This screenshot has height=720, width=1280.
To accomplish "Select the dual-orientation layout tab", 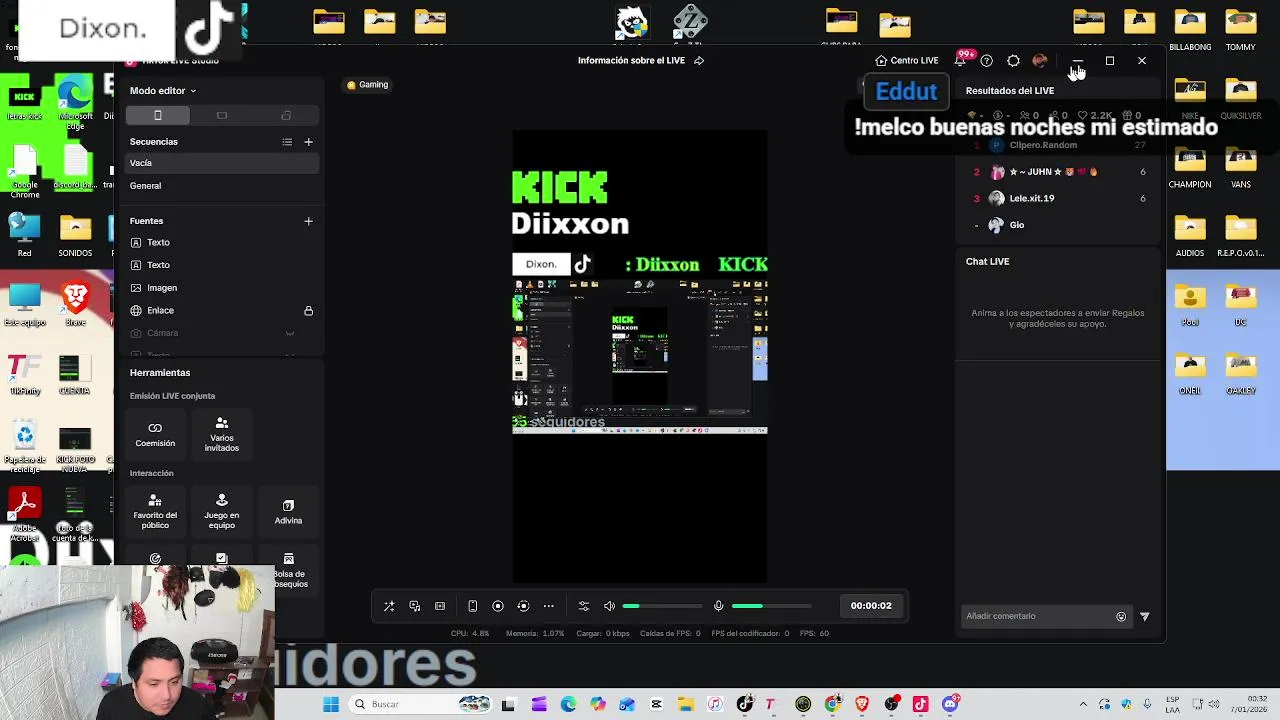I will click(x=286, y=116).
